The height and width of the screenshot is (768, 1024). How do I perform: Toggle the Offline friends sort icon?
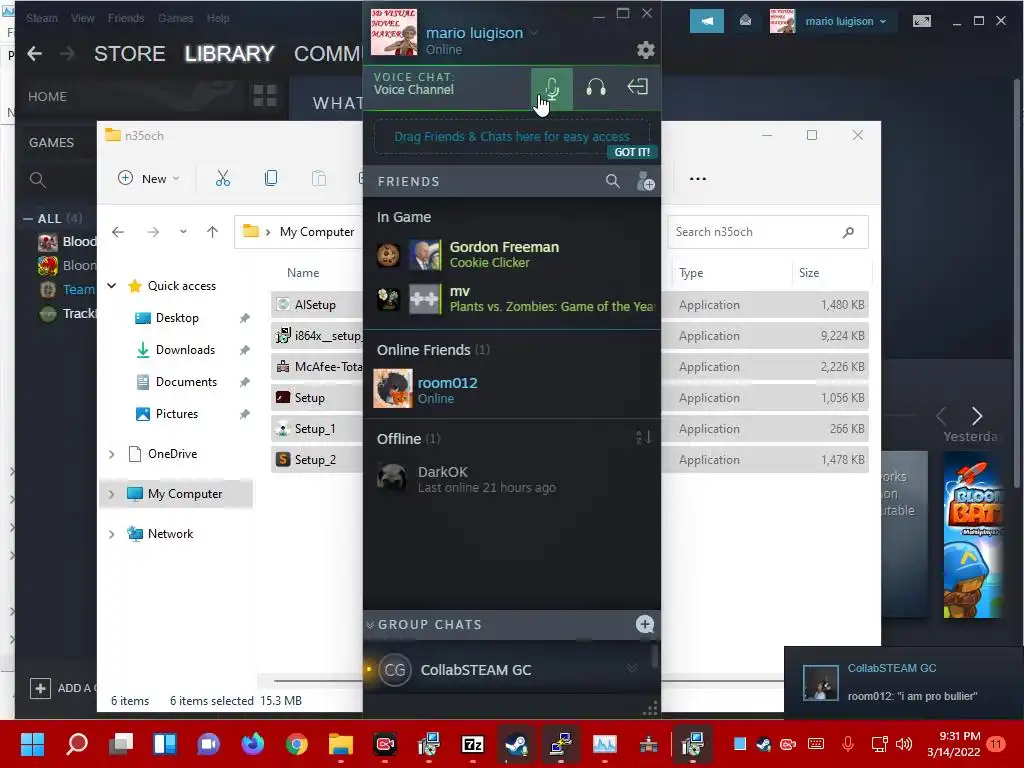pos(643,438)
